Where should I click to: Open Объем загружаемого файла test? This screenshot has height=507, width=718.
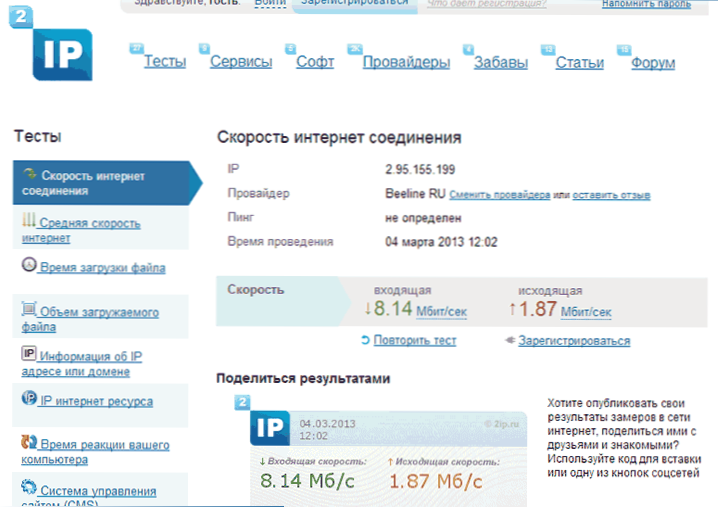pyautogui.click(x=90, y=319)
